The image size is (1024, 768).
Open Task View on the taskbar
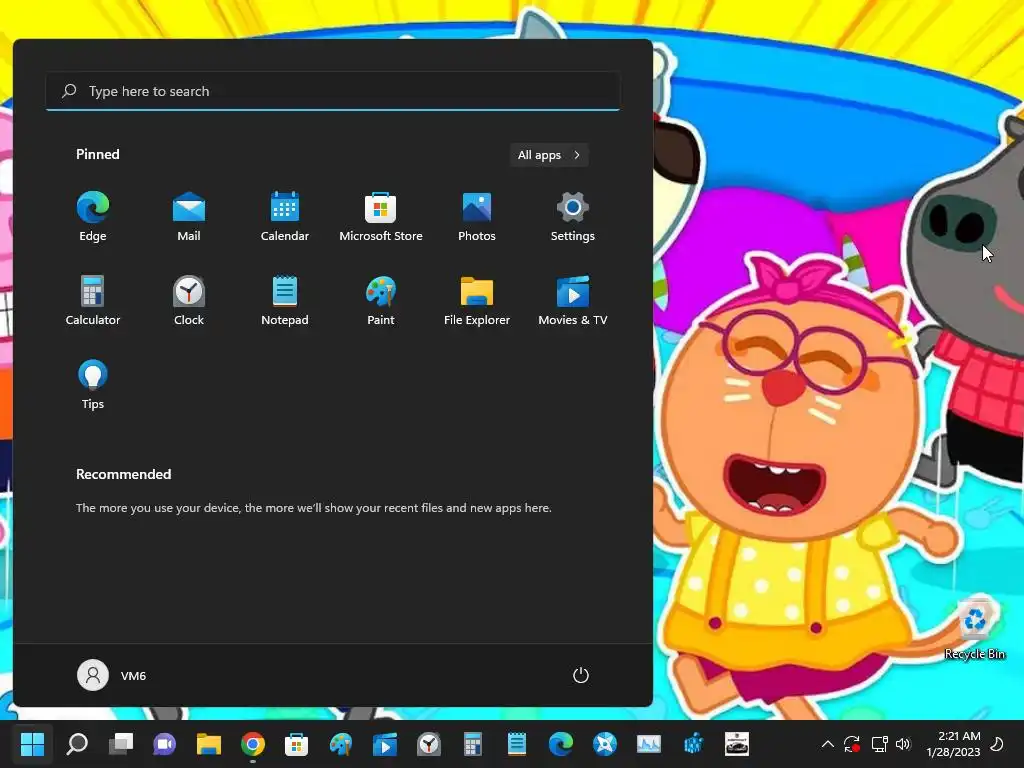[x=121, y=744]
